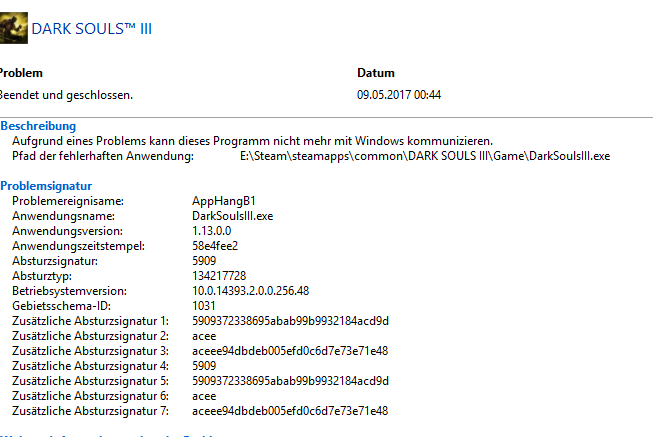Click the label Zusätzliche Absturzsignatur 2

pos(90,336)
